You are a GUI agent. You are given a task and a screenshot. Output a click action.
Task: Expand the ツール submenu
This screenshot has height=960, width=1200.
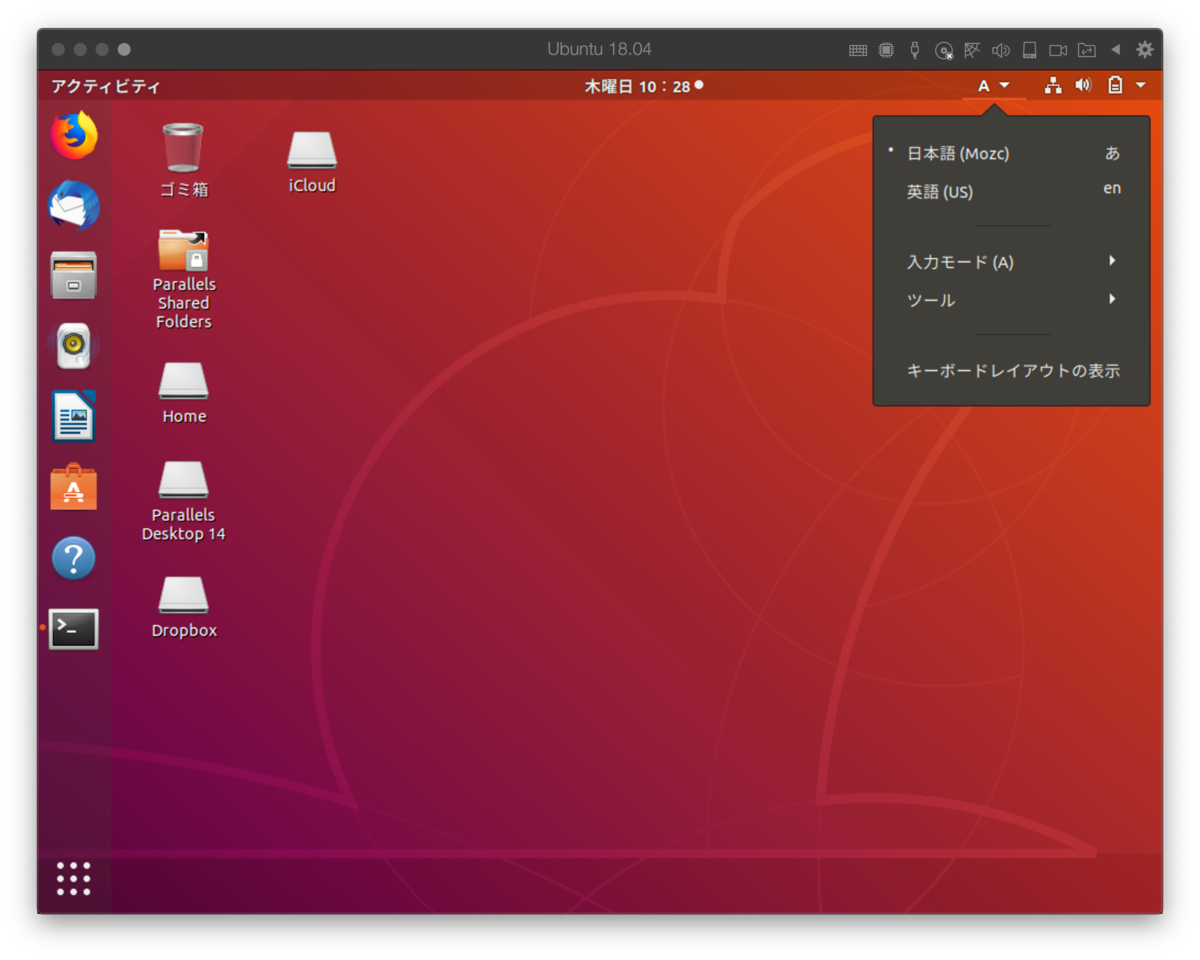pyautogui.click(x=1011, y=300)
